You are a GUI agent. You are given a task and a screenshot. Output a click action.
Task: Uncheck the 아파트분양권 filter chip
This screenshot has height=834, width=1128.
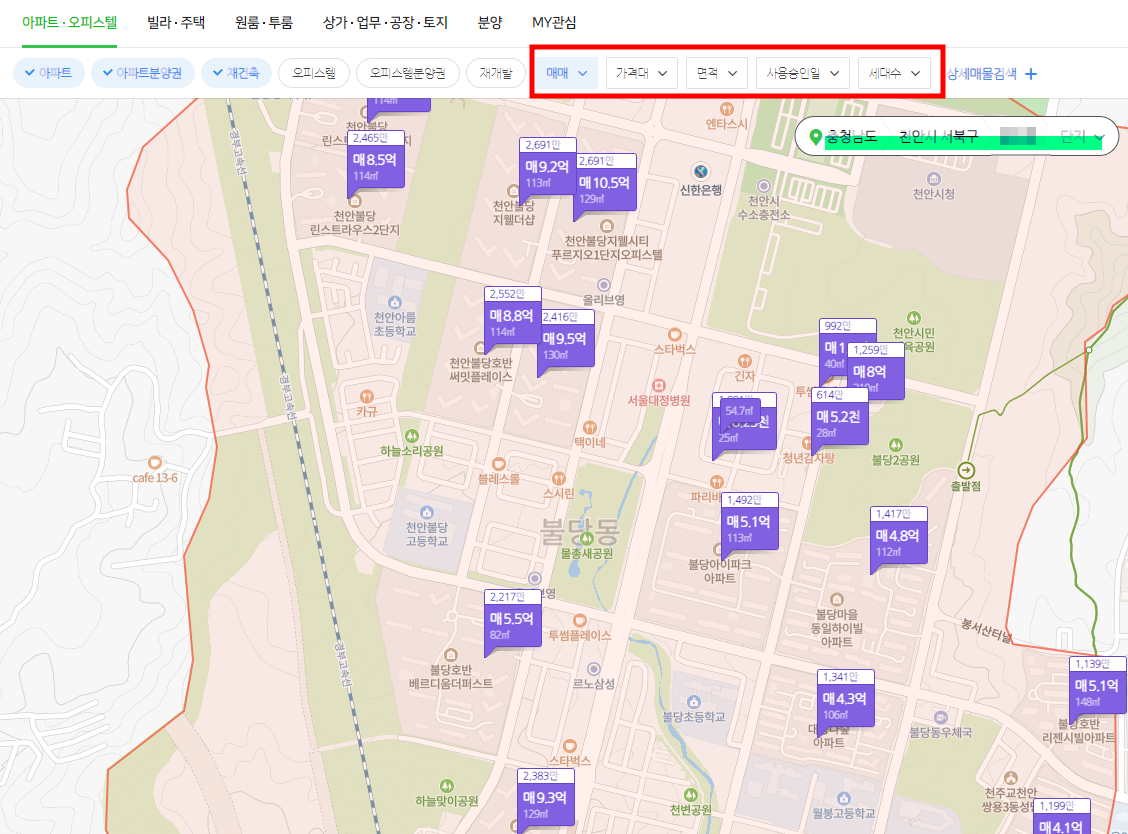(x=142, y=73)
